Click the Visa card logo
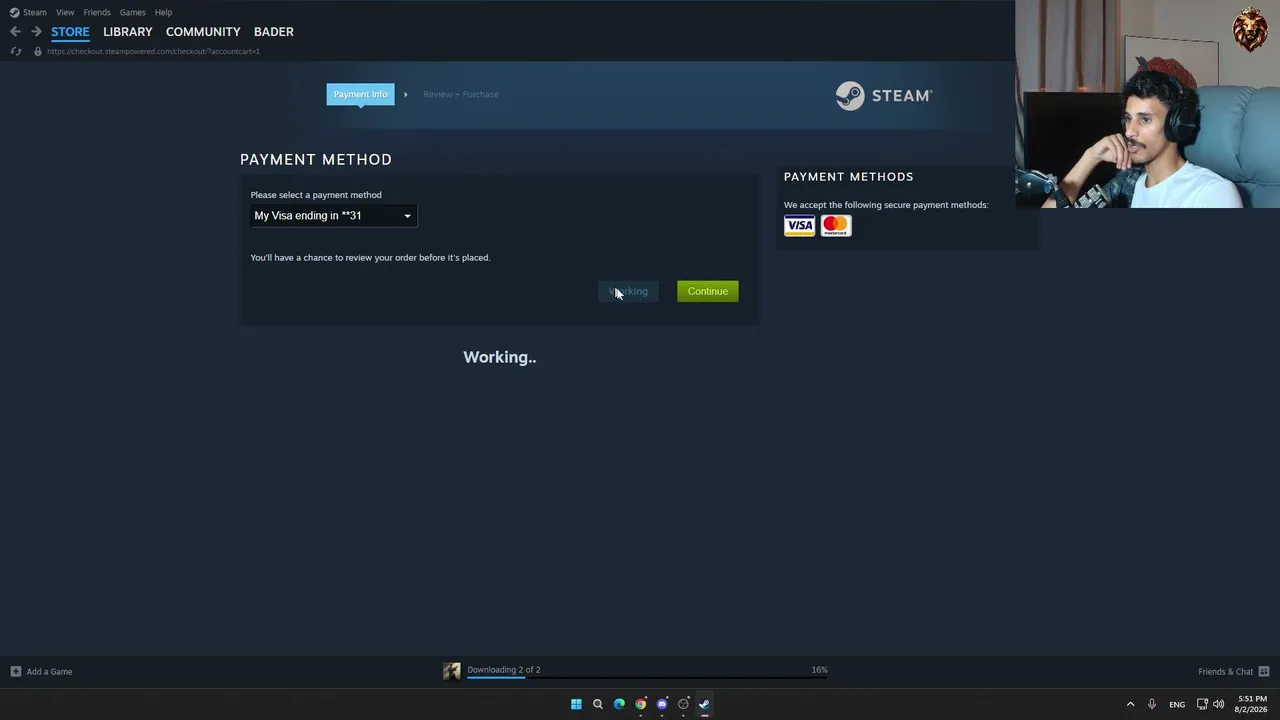This screenshot has height=720, width=1280. (x=799, y=226)
